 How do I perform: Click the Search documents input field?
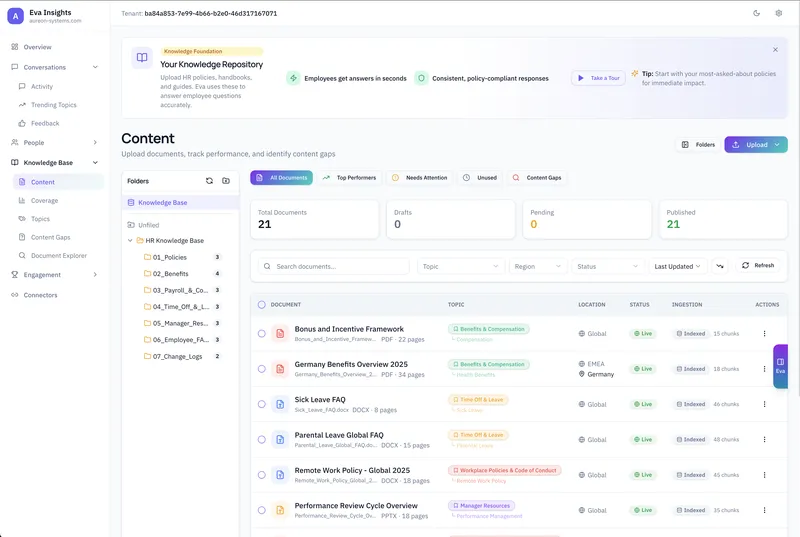(x=335, y=266)
